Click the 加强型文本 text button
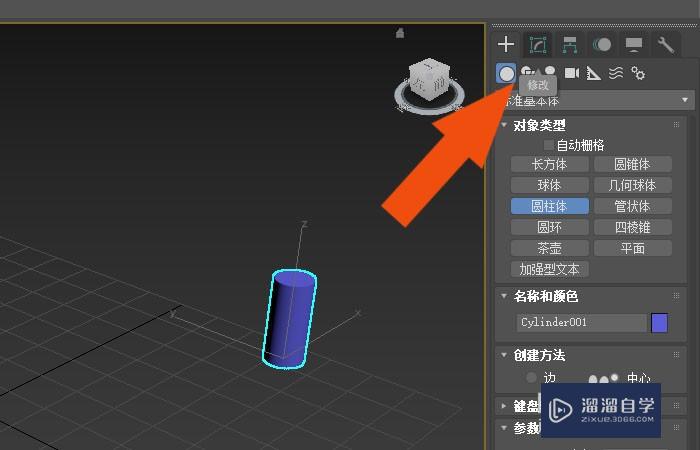The width and height of the screenshot is (700, 450). (550, 269)
